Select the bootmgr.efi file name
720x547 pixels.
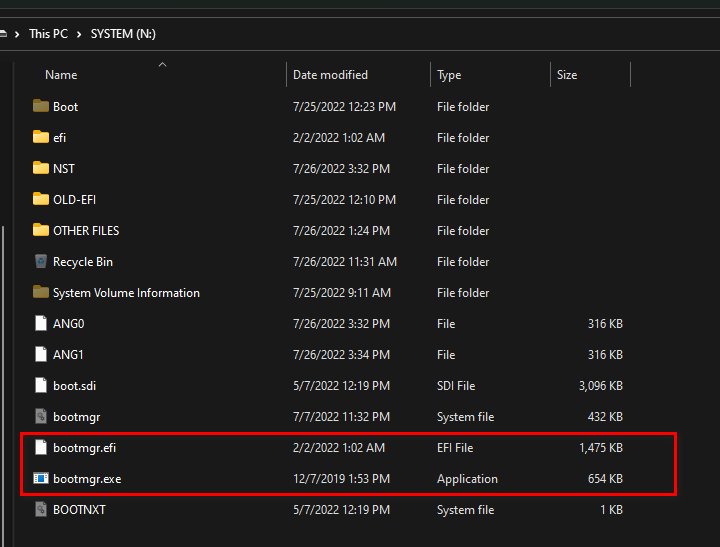[84, 448]
